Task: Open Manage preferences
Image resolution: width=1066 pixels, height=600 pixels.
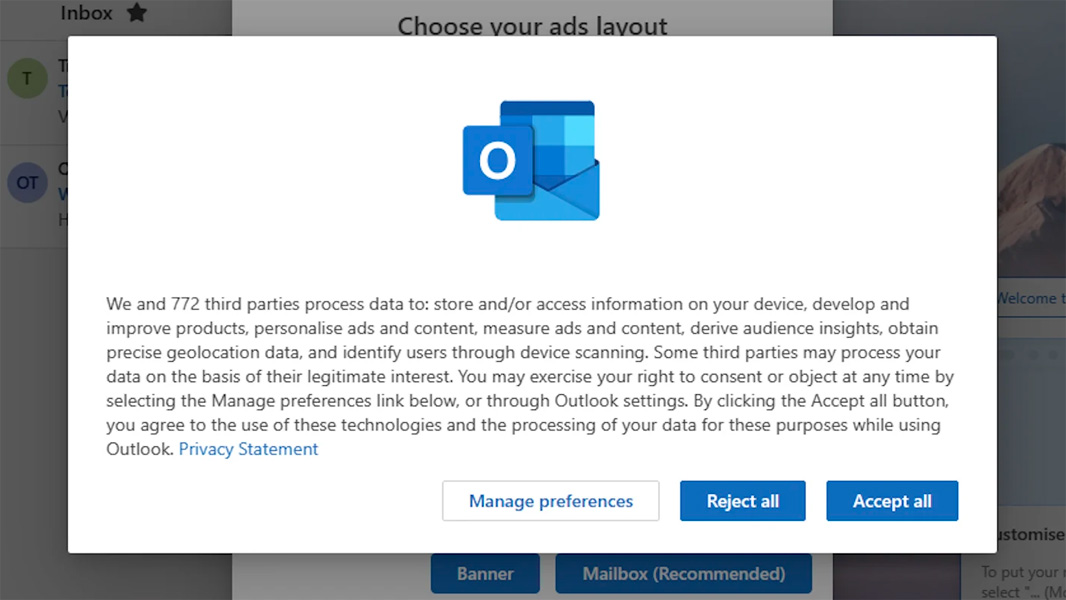Action: pyautogui.click(x=550, y=501)
